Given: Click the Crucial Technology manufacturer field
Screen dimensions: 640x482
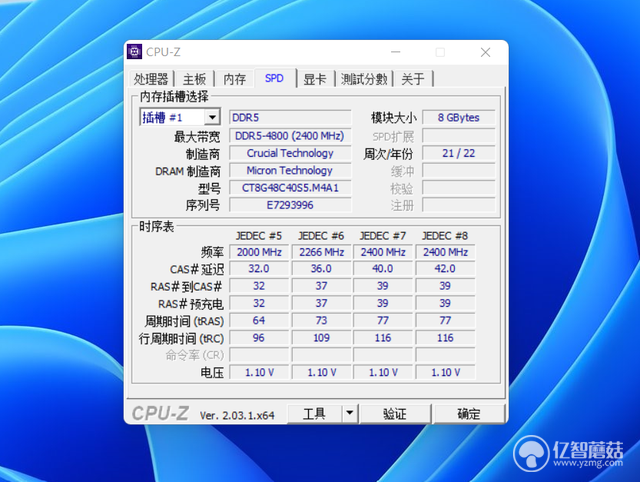Looking at the screenshot, I should 290,153.
